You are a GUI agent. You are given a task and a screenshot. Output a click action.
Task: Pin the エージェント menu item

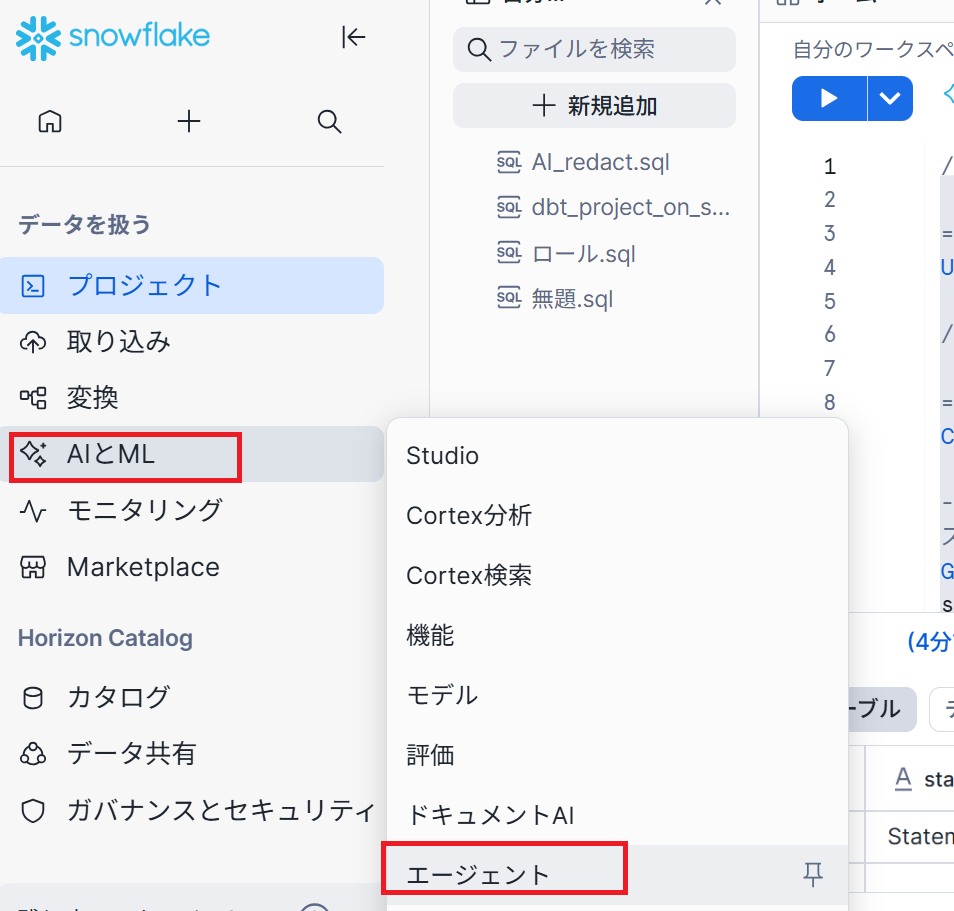(x=813, y=874)
